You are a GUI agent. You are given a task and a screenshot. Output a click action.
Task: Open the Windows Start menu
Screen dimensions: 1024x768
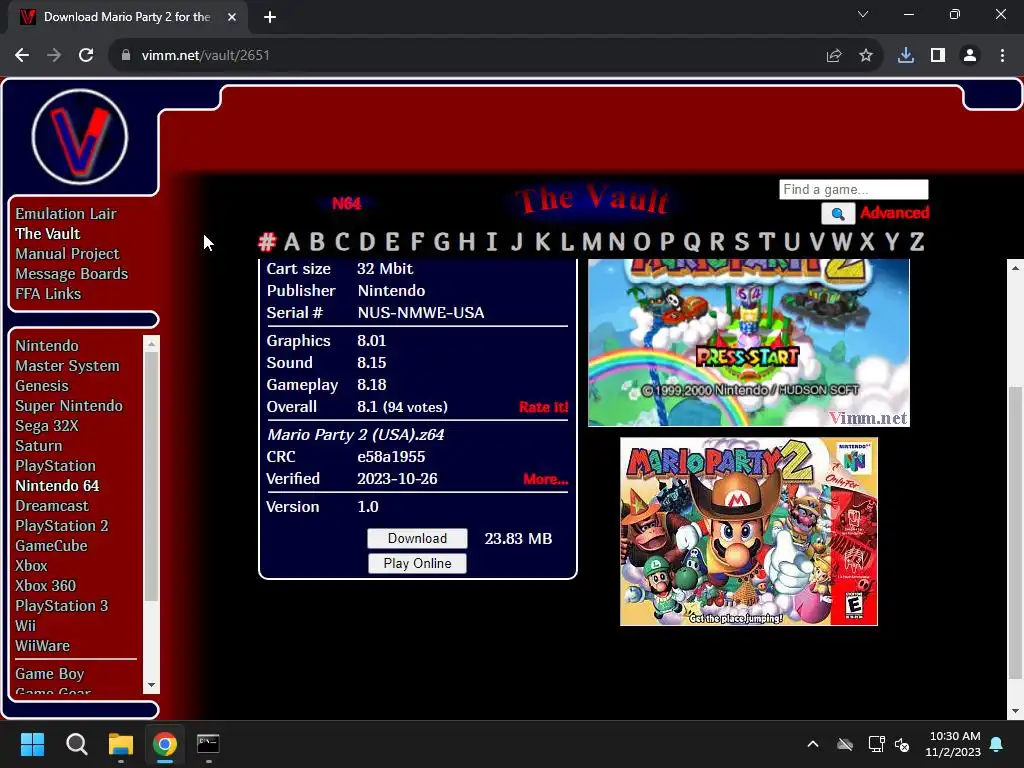point(32,744)
